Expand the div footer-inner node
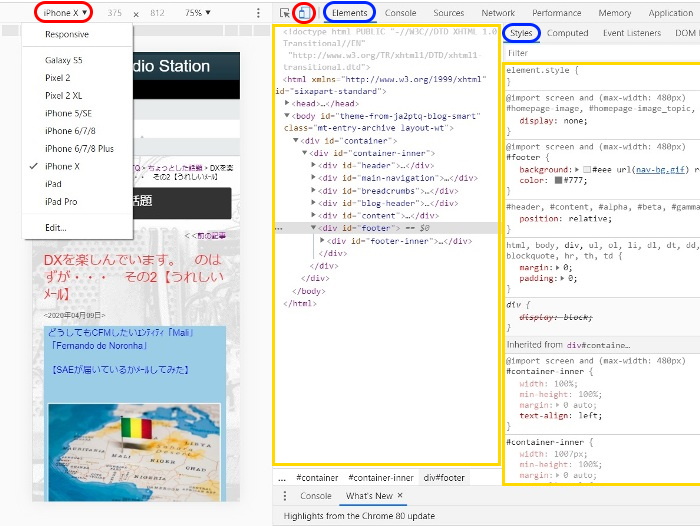Screen dimensions: 700x526 click(x=322, y=241)
